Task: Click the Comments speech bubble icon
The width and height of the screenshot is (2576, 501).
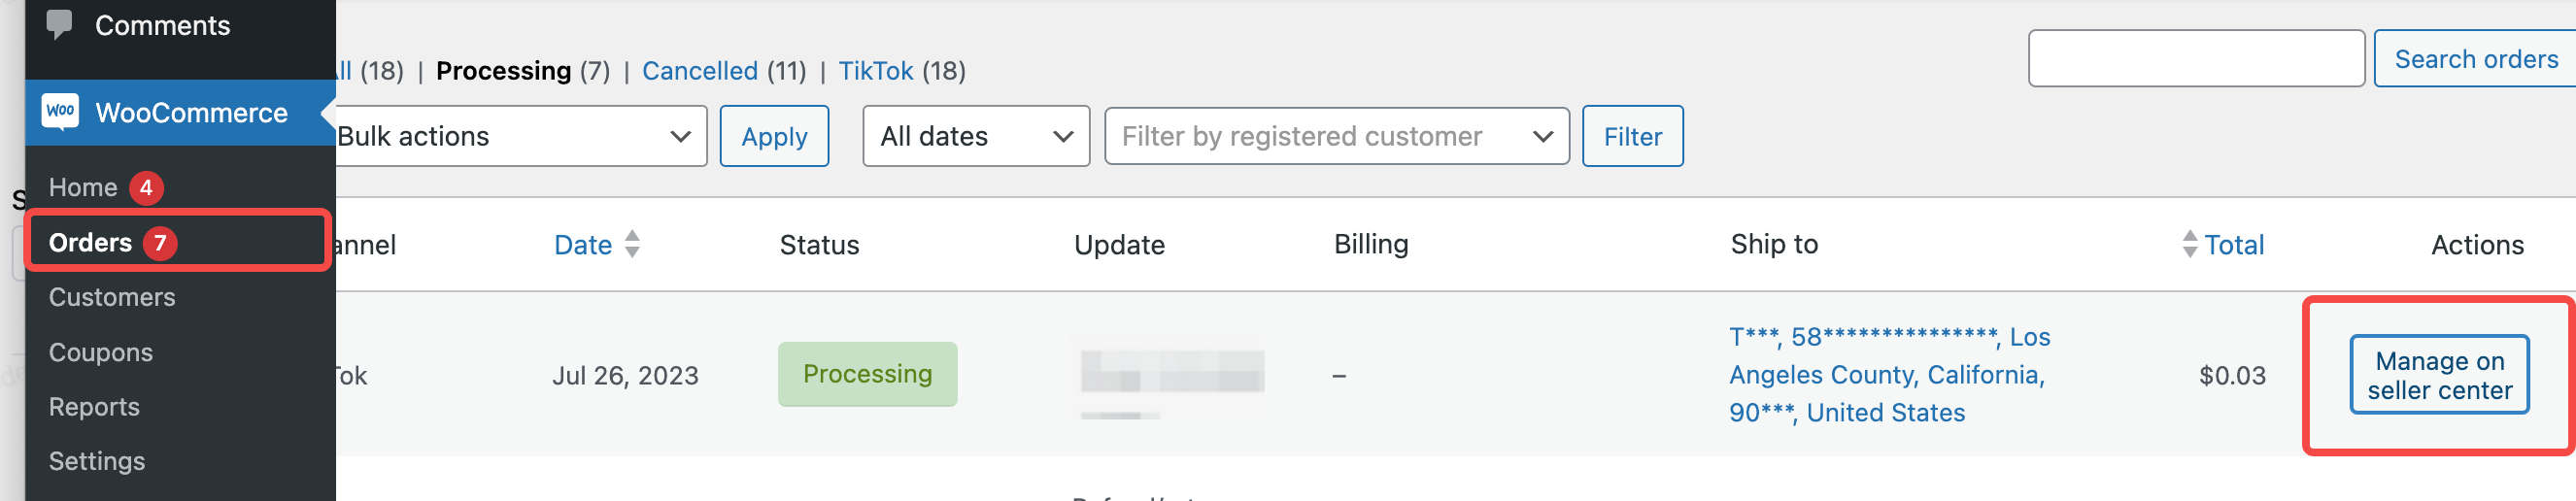Action: pyautogui.click(x=59, y=23)
